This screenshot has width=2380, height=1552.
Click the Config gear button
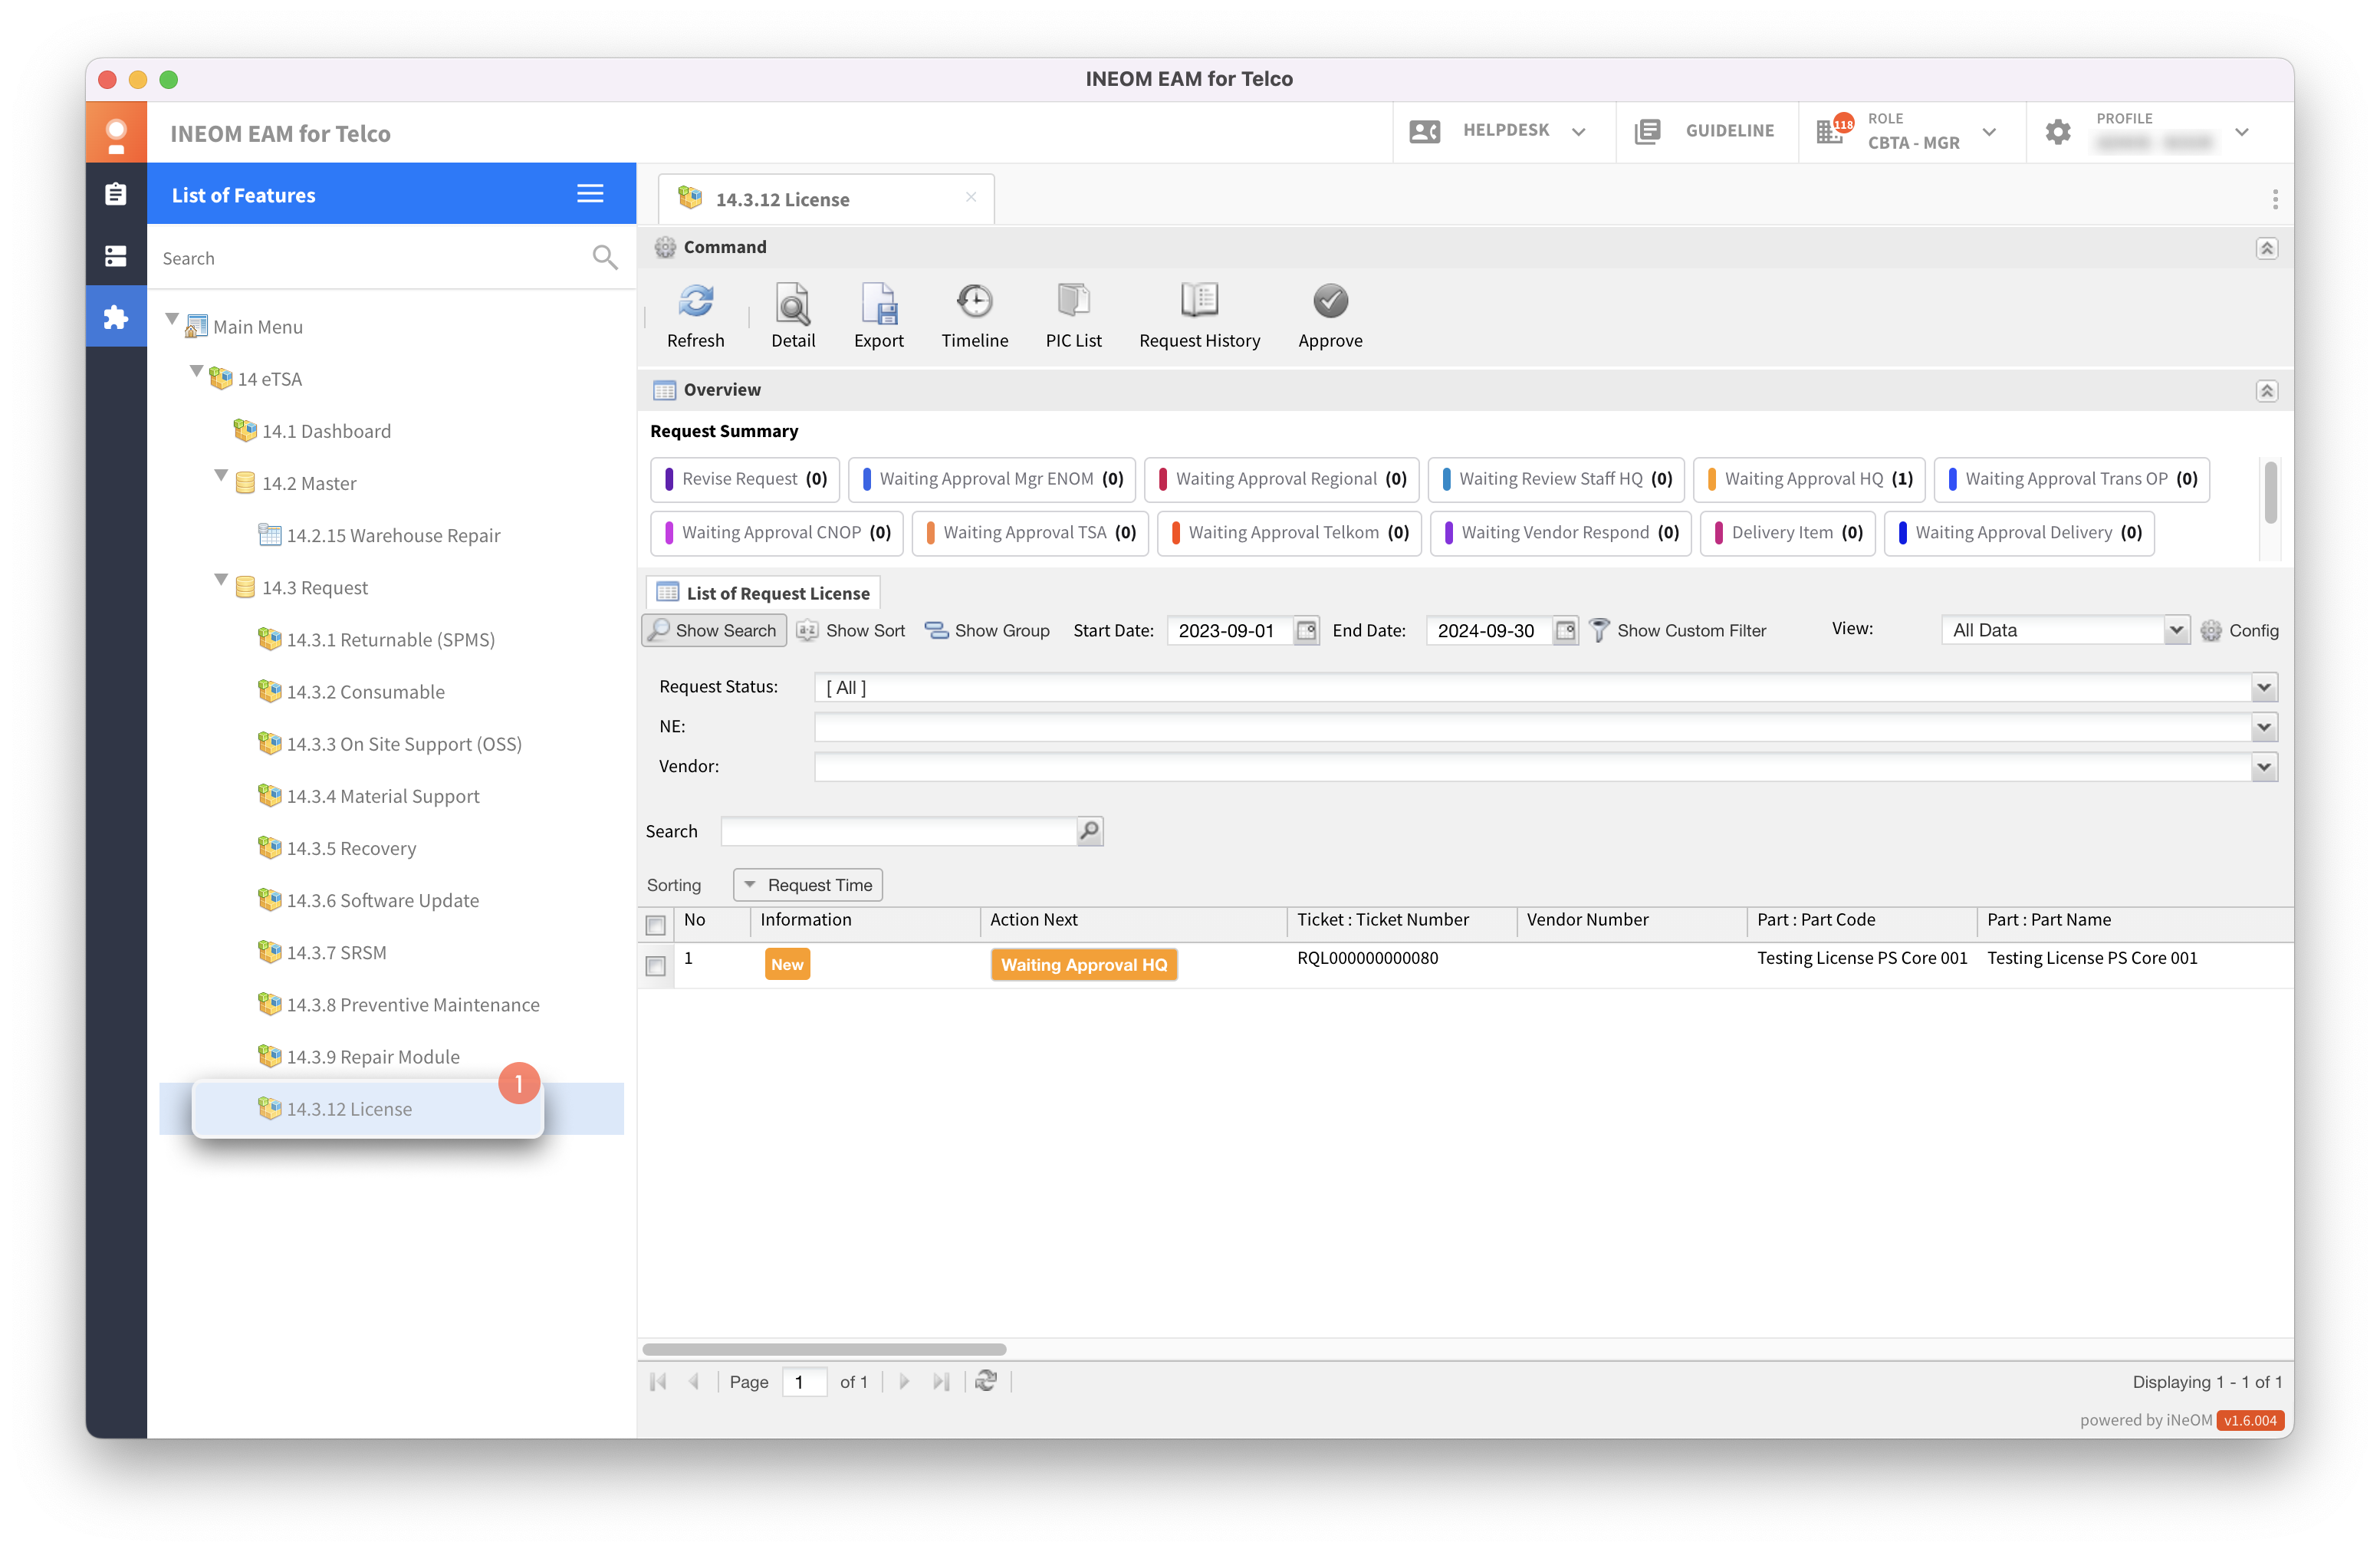tap(2239, 630)
